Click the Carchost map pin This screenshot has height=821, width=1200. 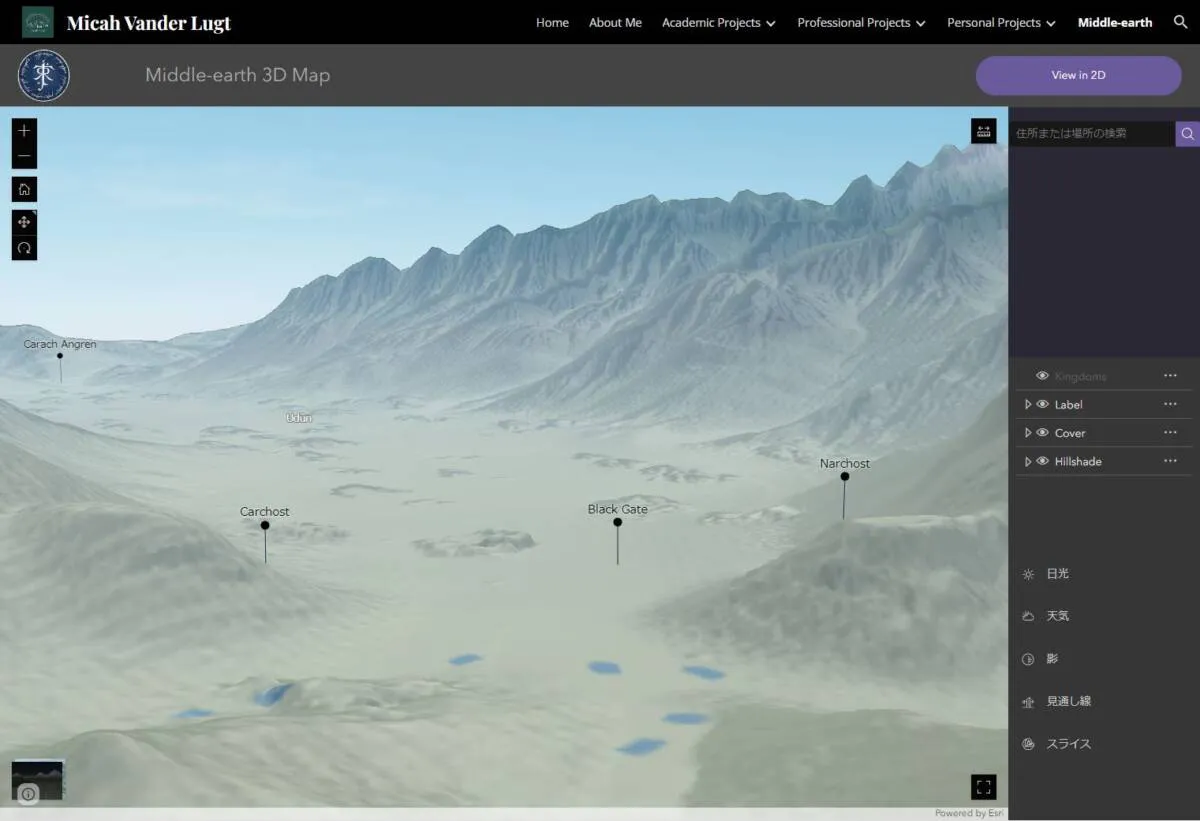coord(265,525)
